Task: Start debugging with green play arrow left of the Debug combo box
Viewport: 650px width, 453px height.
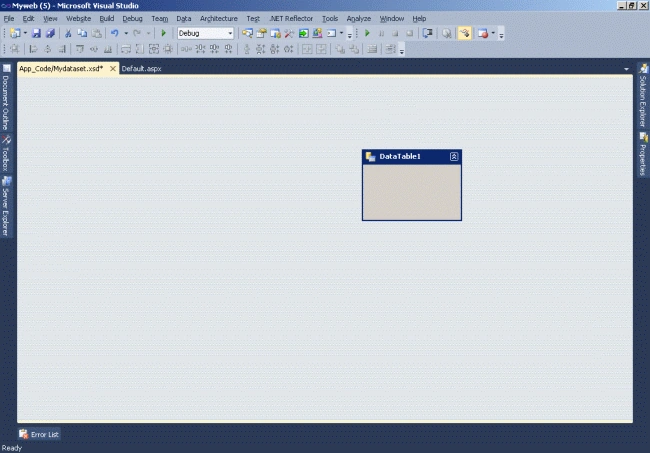Action: coord(163,33)
